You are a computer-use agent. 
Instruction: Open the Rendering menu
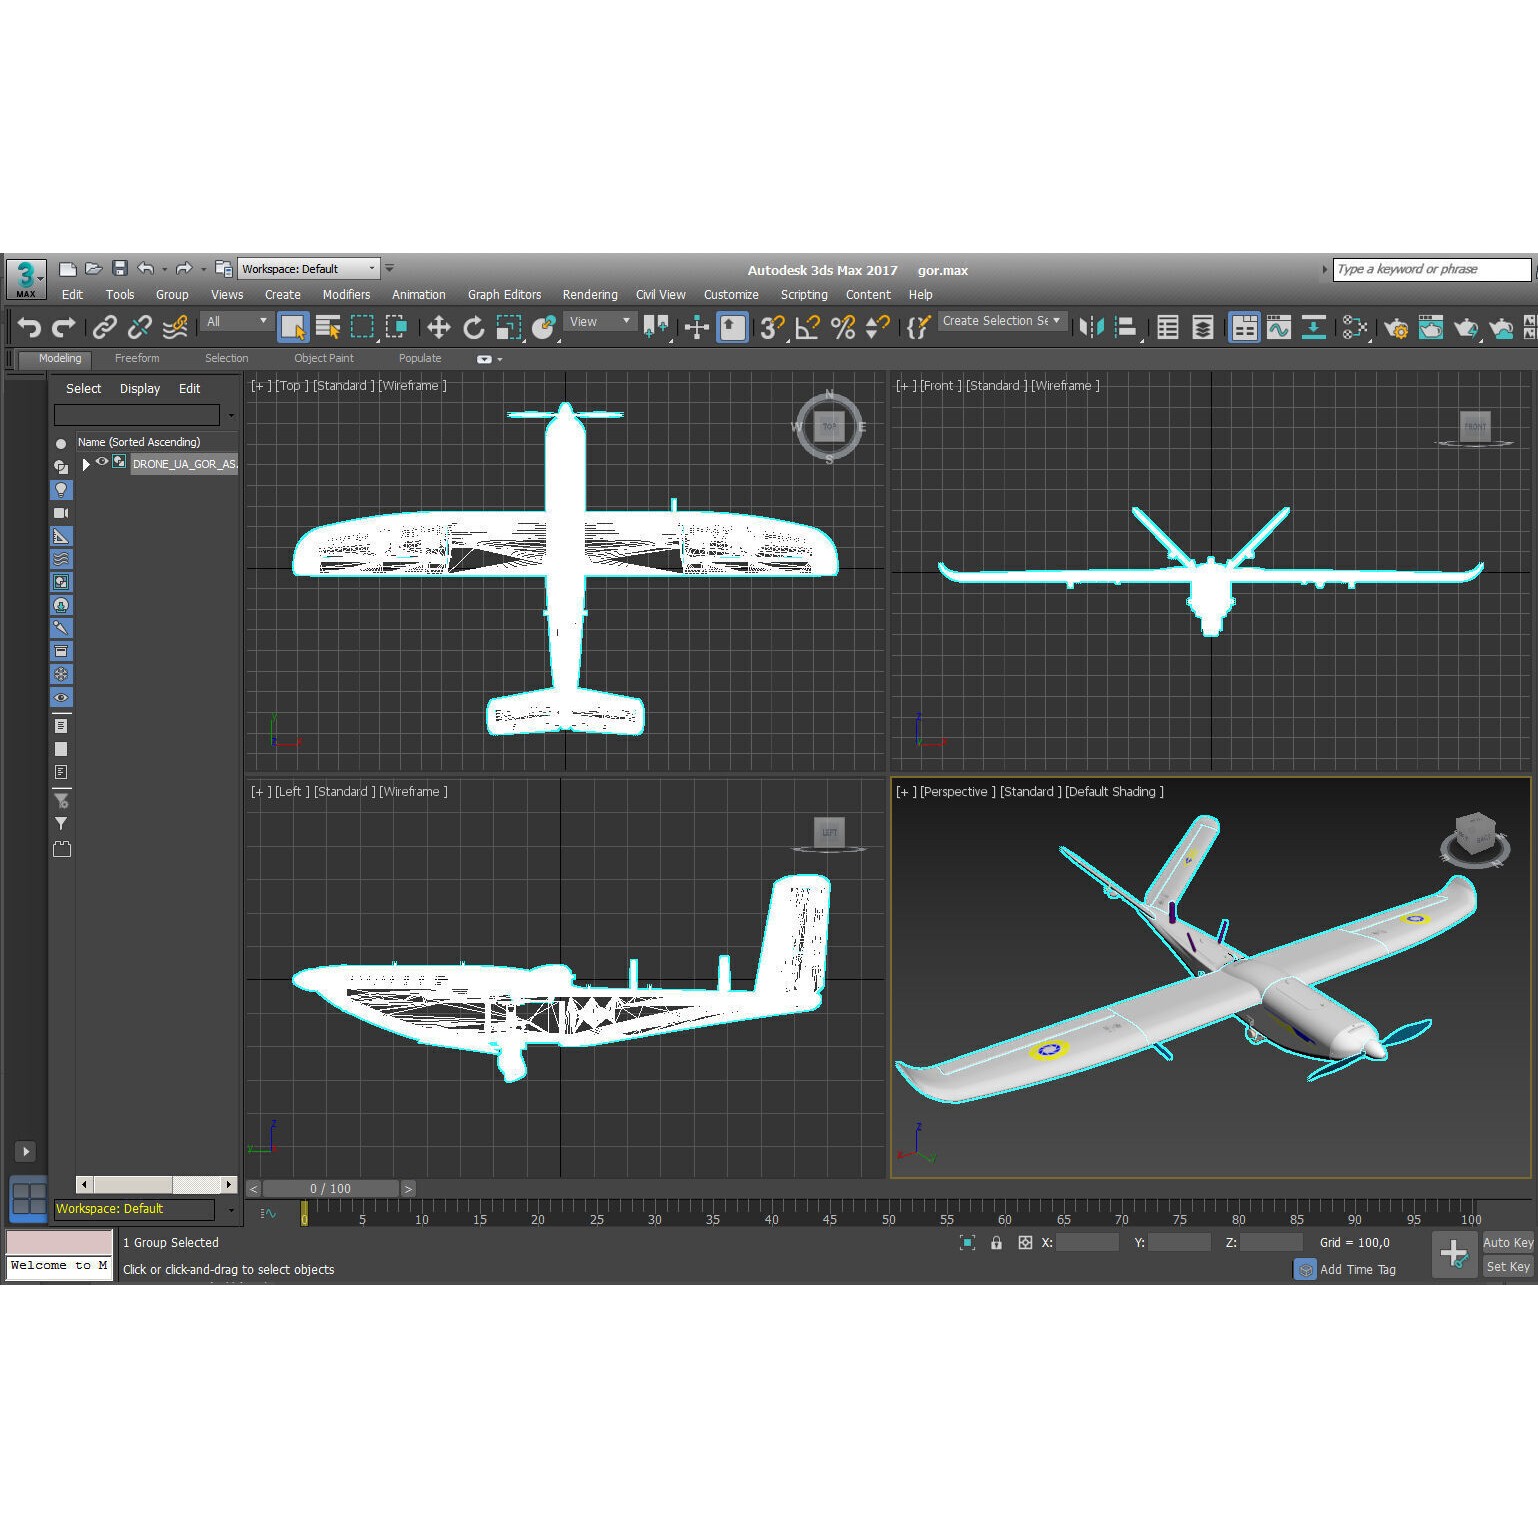coord(589,294)
